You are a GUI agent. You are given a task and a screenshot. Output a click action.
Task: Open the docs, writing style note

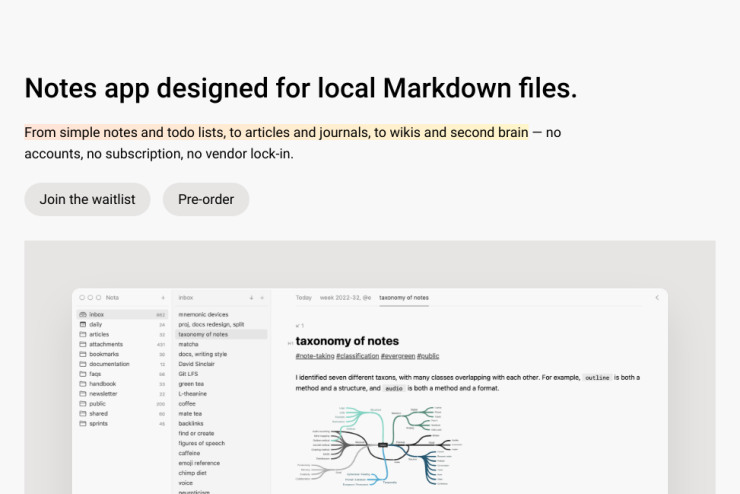[202, 354]
